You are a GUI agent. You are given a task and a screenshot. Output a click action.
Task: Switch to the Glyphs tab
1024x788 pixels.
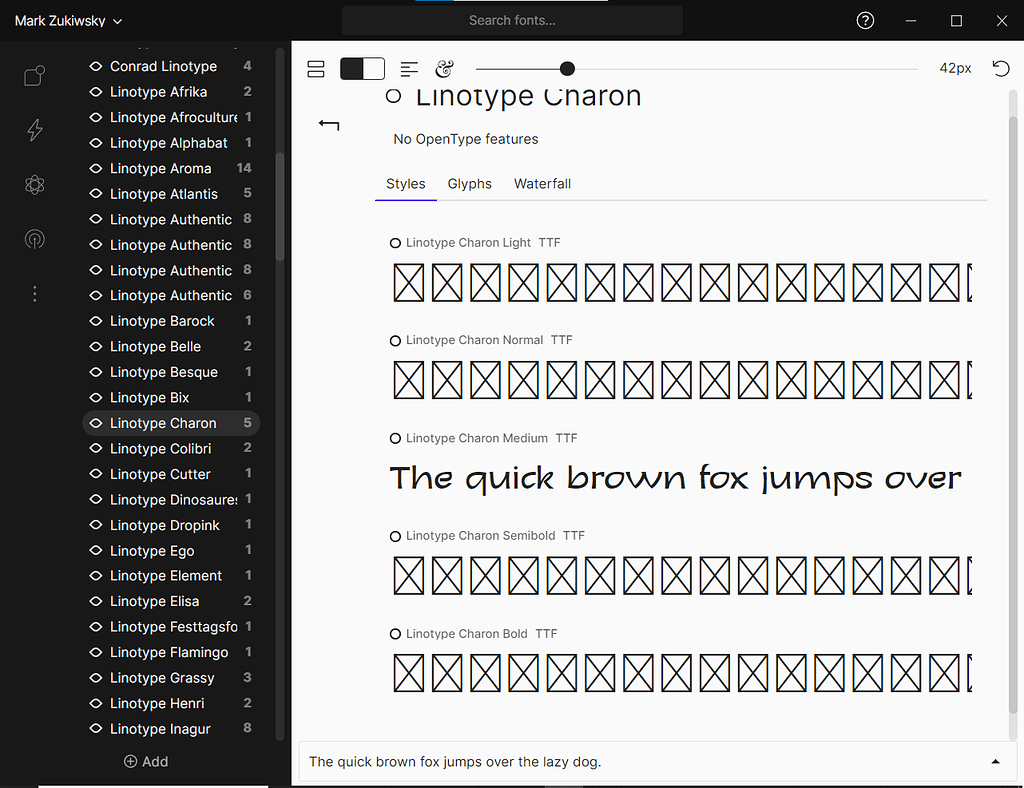(x=469, y=184)
